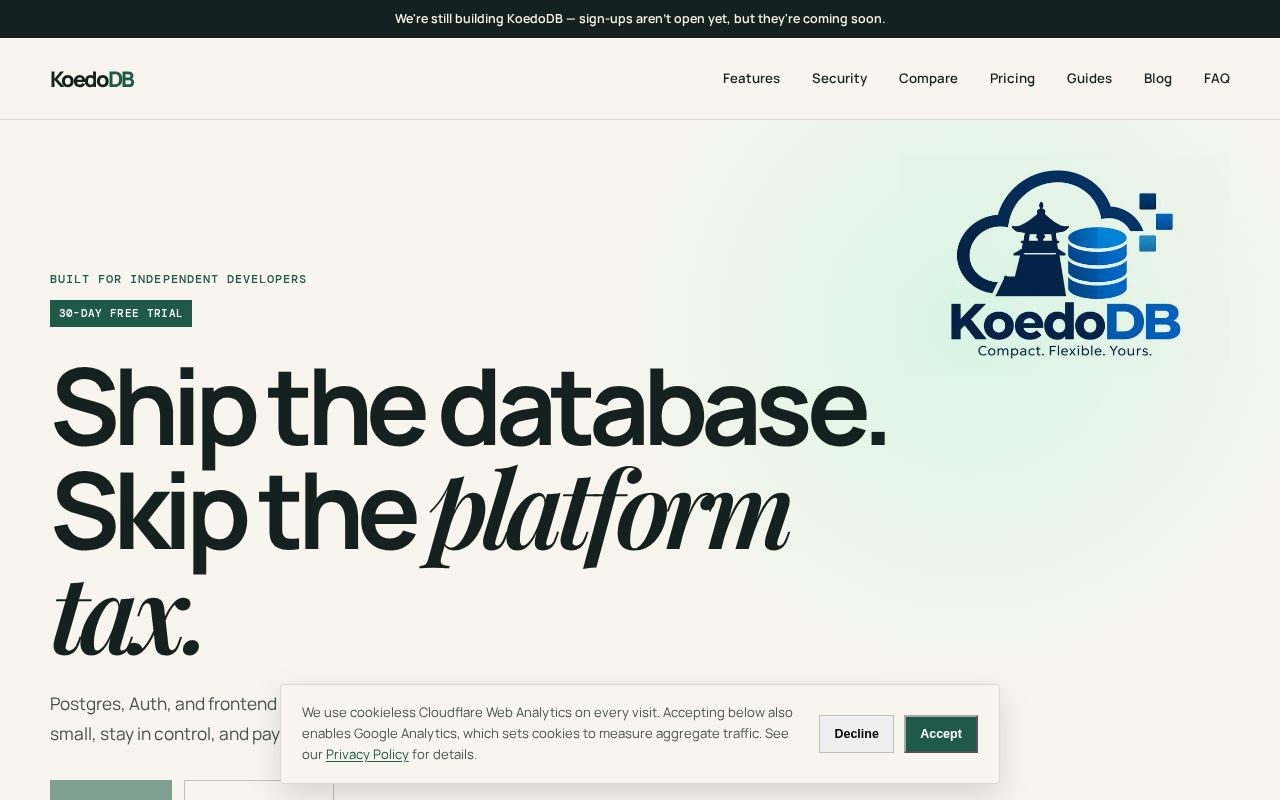Accept the cookie consent
Viewport: 1280px width, 800px height.
click(941, 734)
